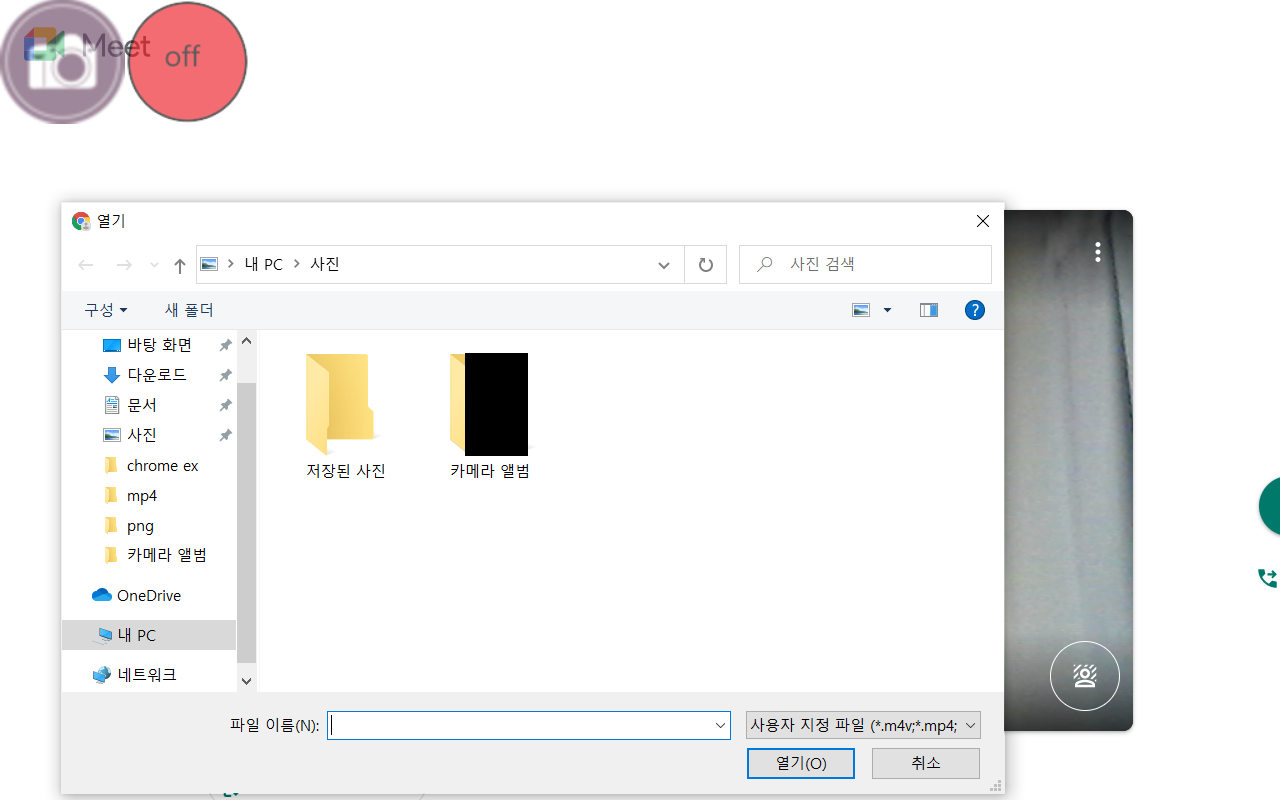Open the 구성 menu

click(106, 310)
